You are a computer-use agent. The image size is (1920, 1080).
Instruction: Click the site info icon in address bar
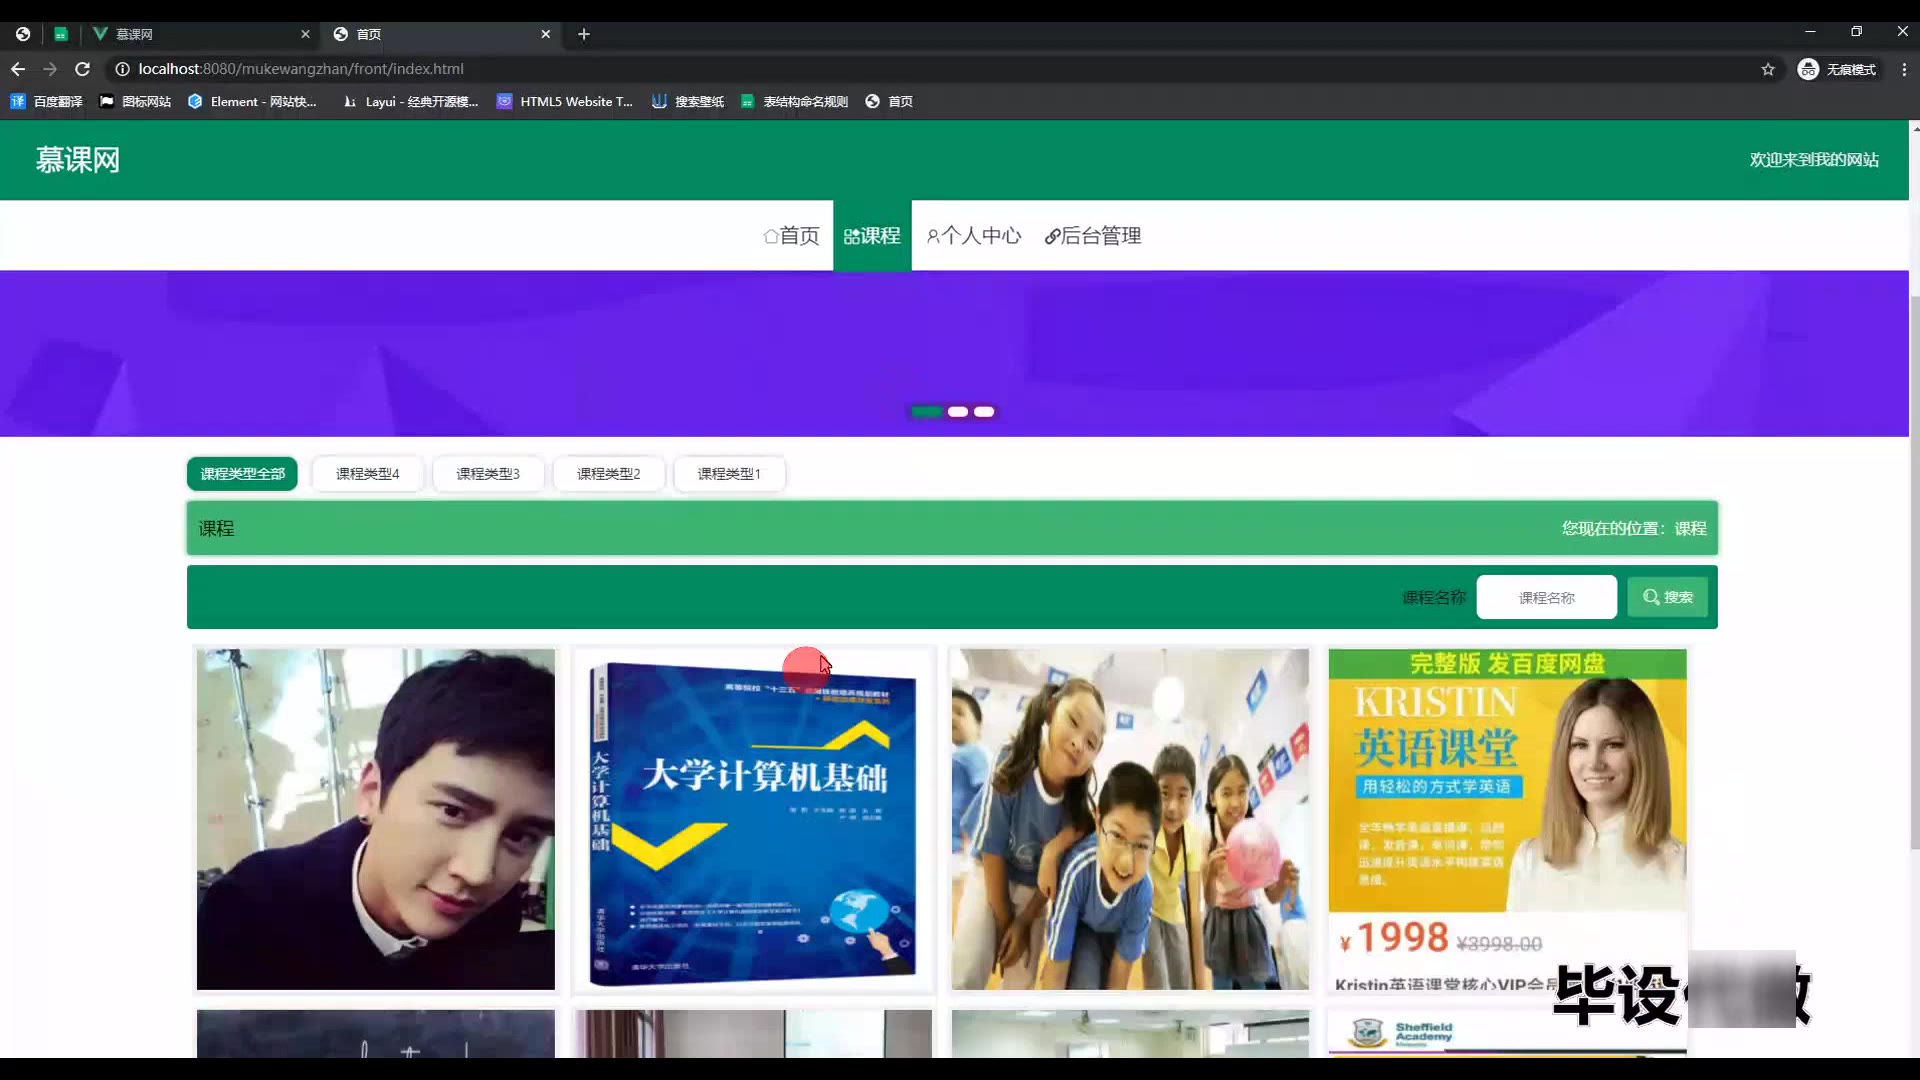point(122,69)
